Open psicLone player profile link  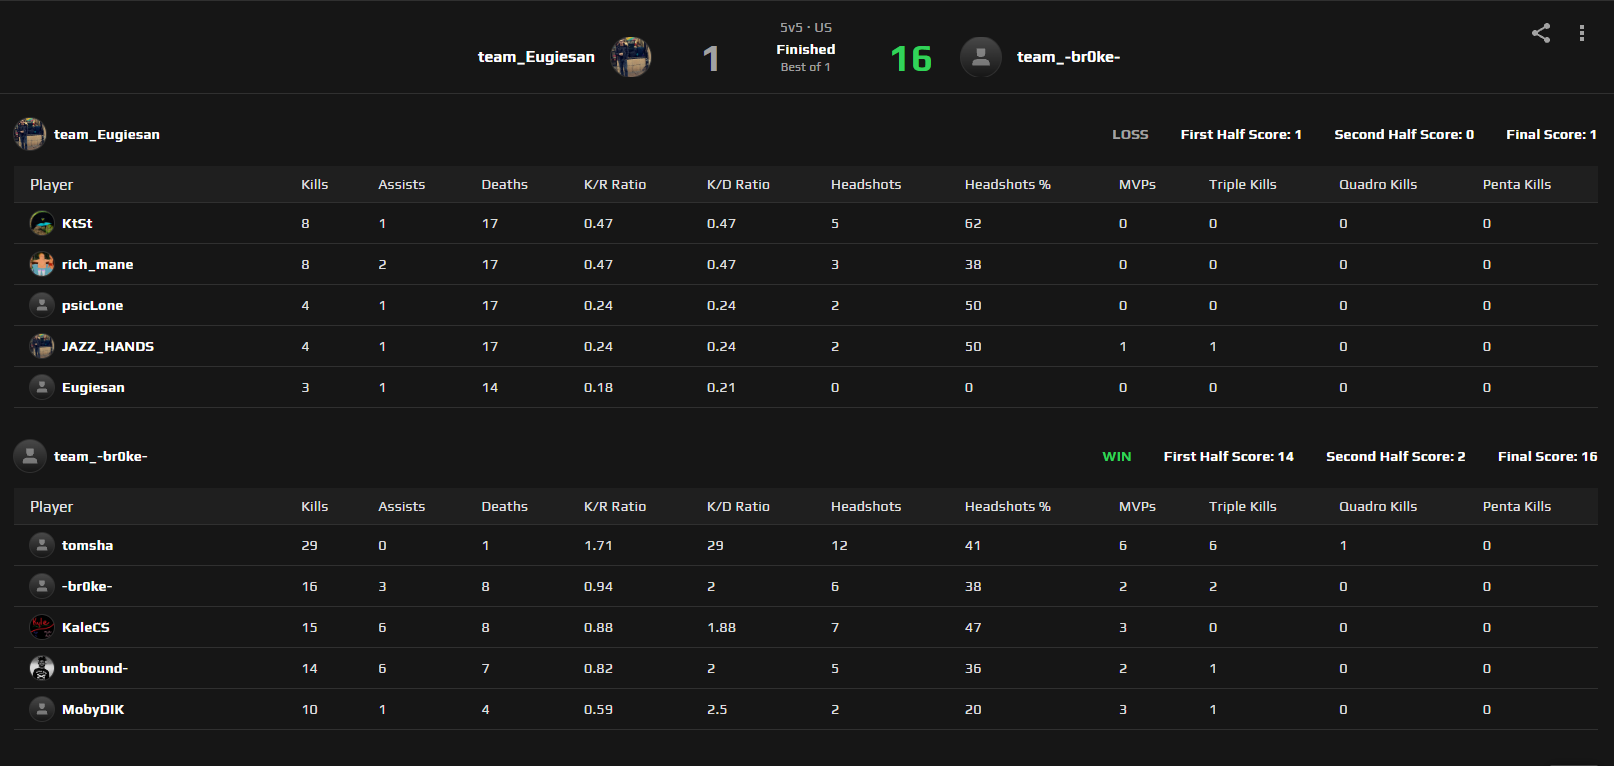tap(92, 305)
